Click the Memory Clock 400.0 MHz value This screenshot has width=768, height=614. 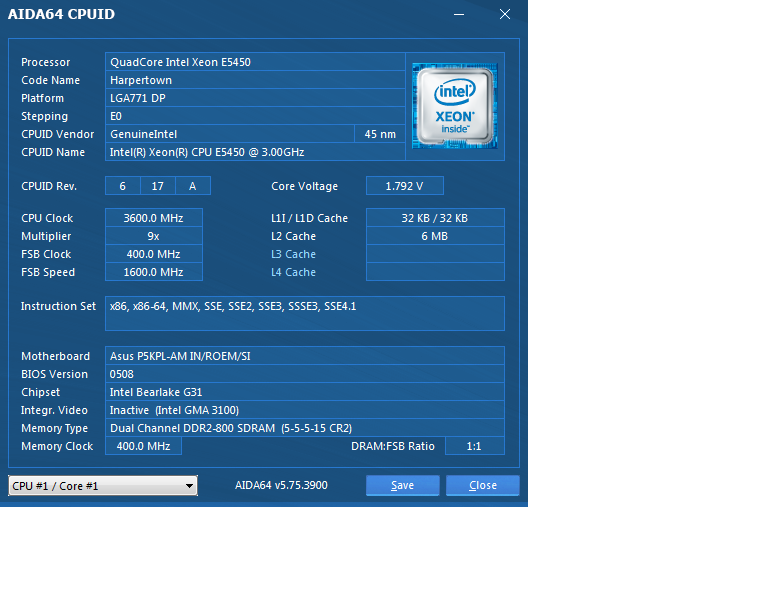144,446
